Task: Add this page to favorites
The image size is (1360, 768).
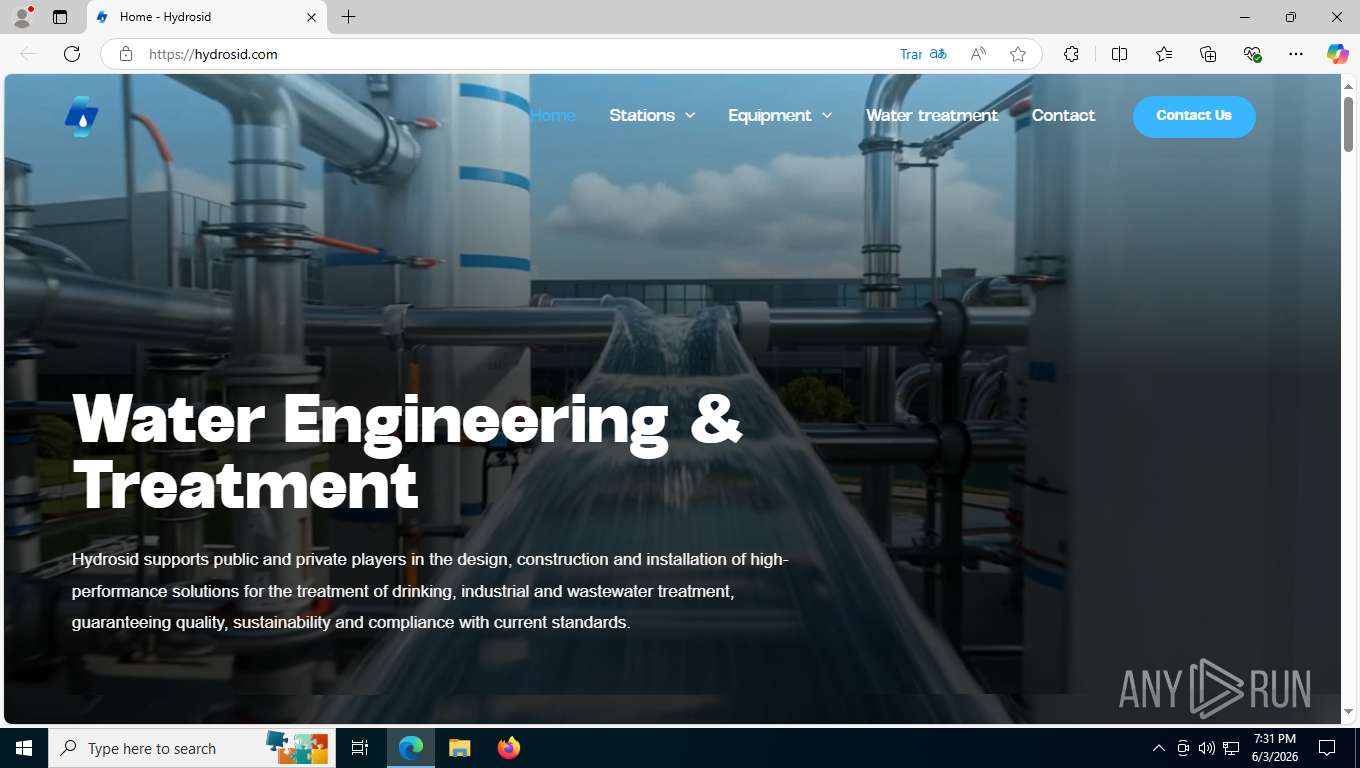Action: (x=1018, y=54)
